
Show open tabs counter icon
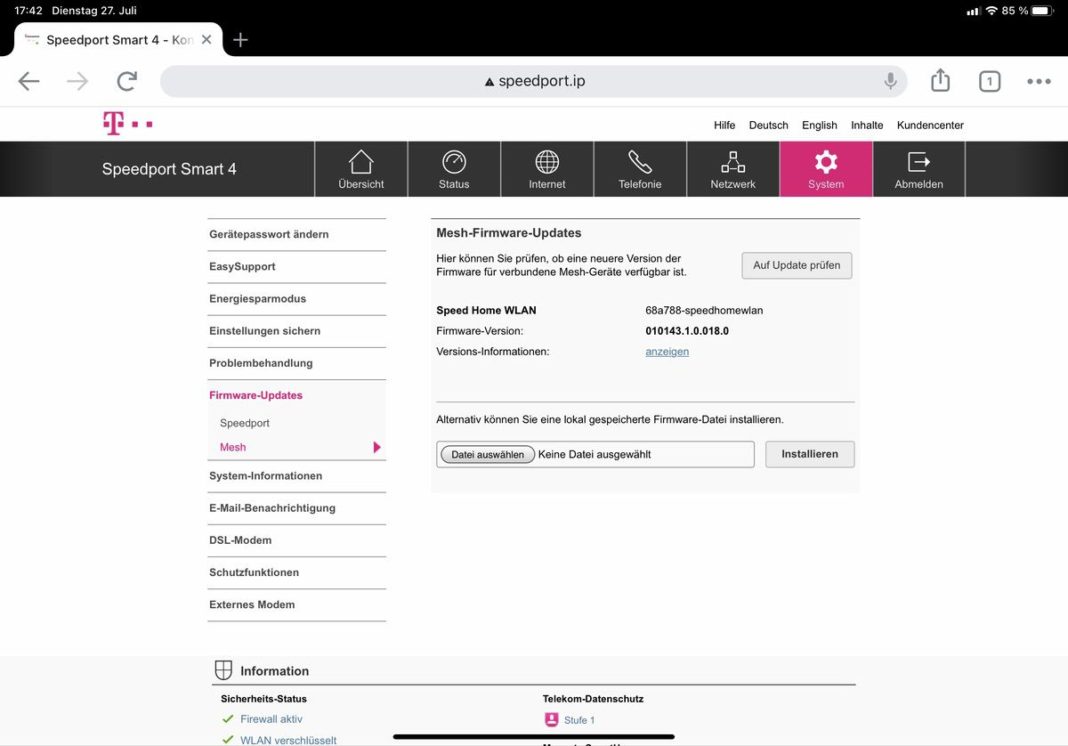click(989, 81)
